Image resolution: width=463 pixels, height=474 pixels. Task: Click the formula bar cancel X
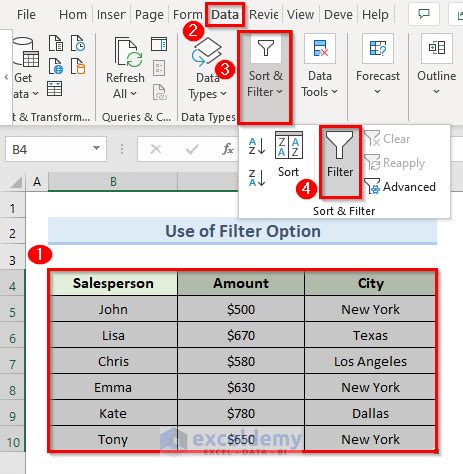point(156,149)
